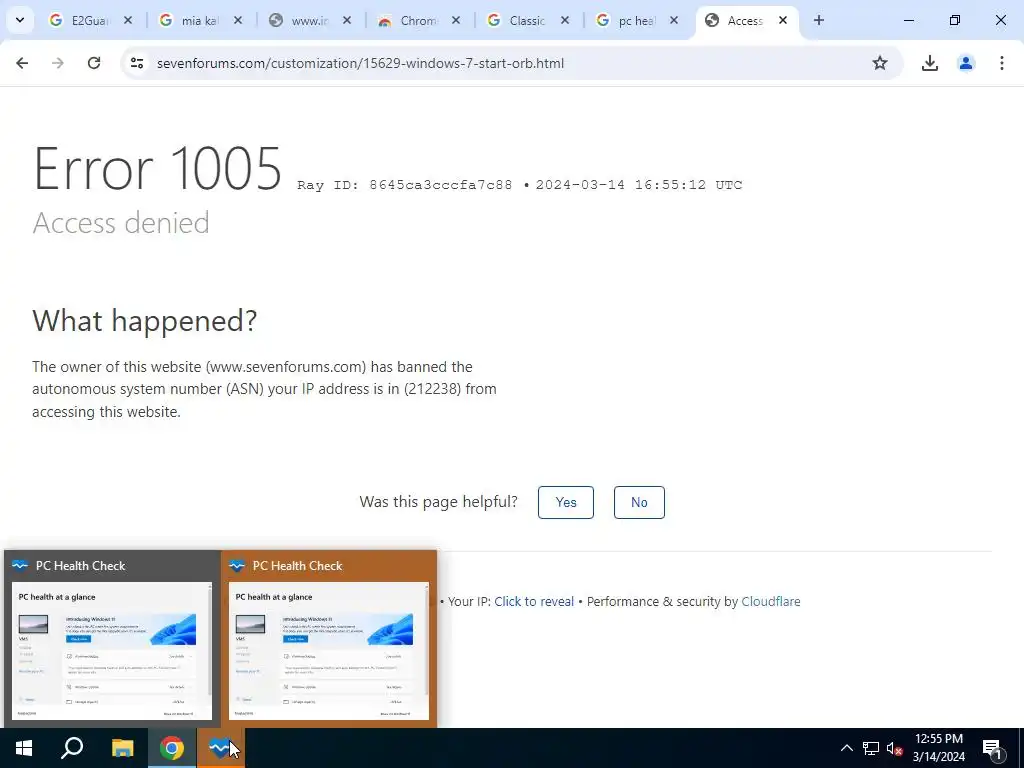The image size is (1024, 768).
Task: Click the muted volume tray icon
Action: point(894,748)
